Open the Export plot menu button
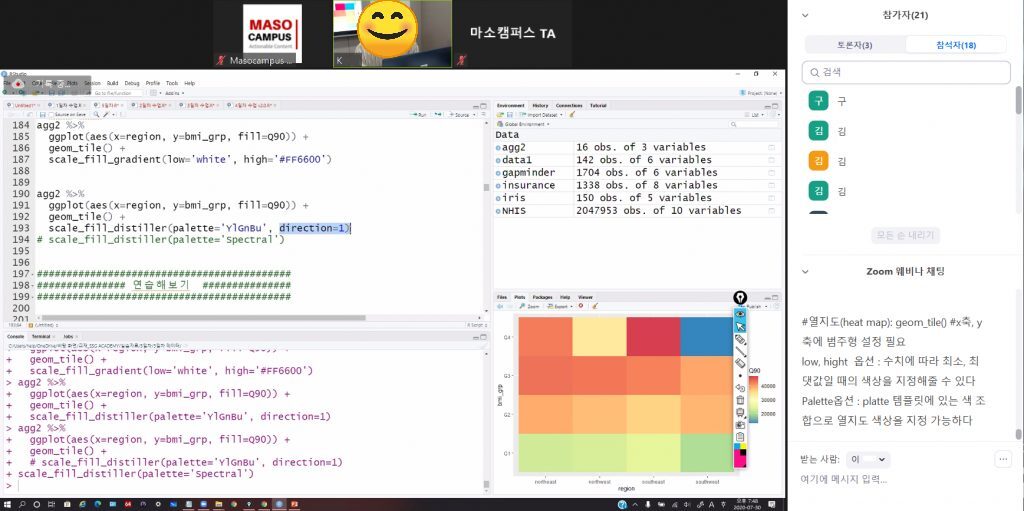 pos(561,306)
